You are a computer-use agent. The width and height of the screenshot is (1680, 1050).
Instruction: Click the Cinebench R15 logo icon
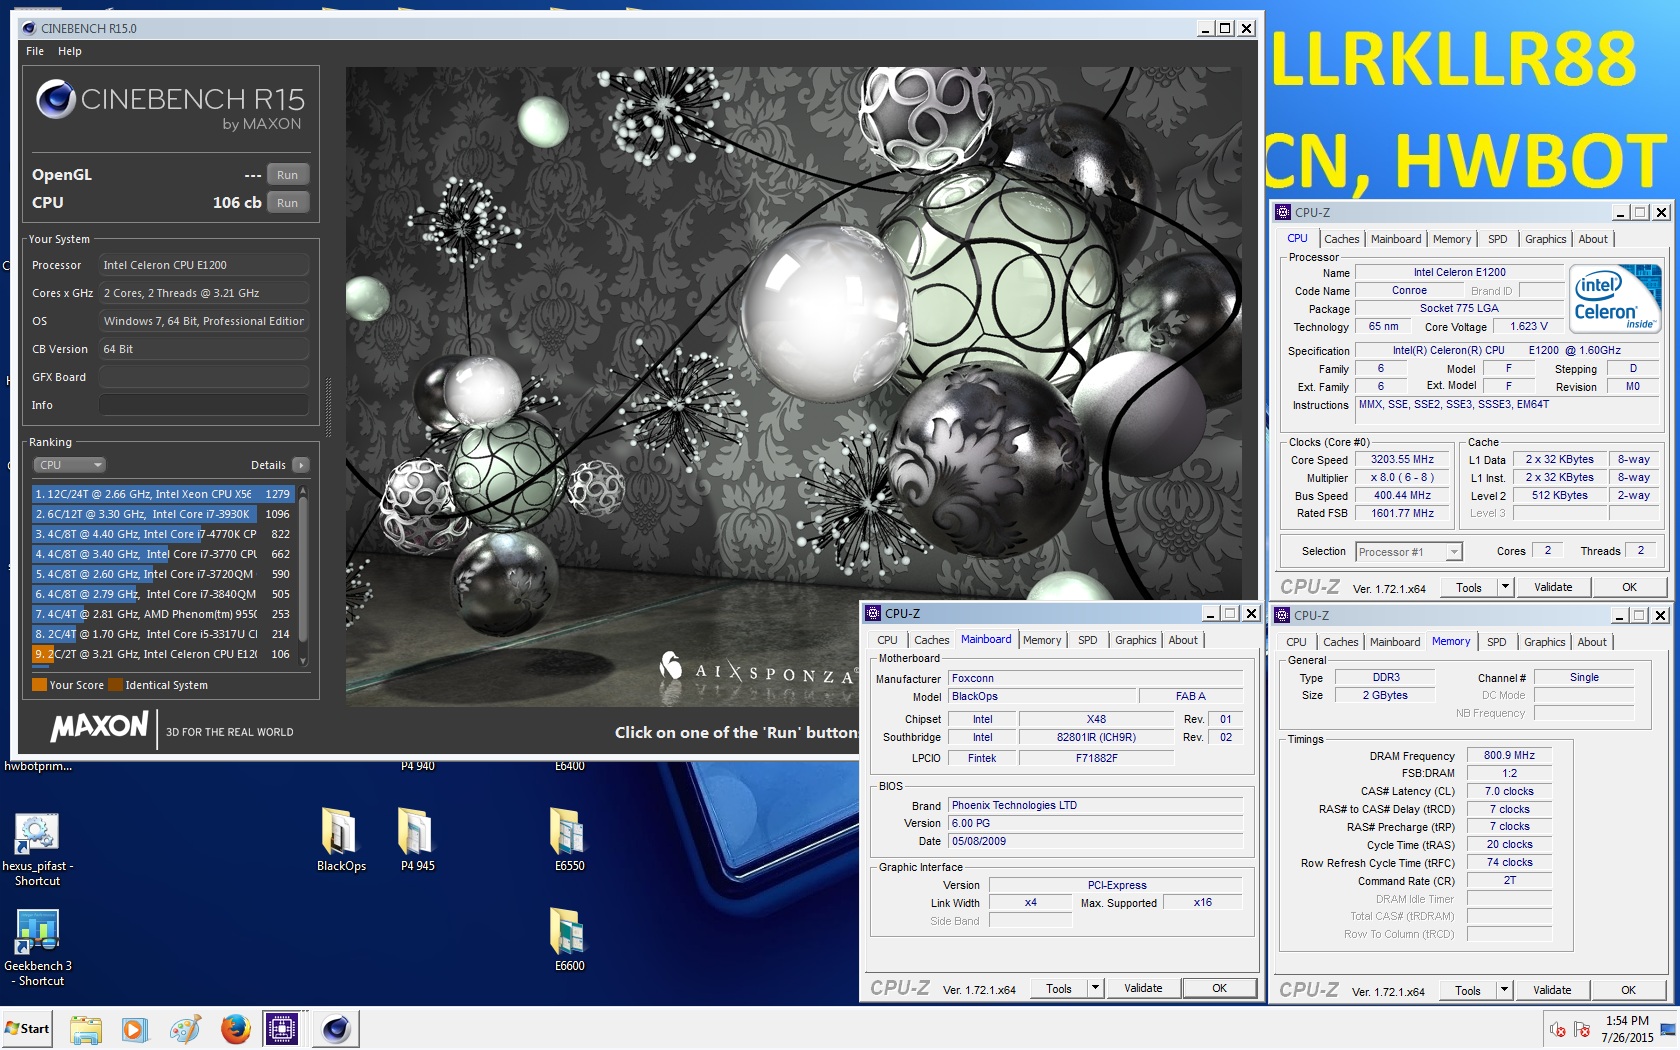56,99
